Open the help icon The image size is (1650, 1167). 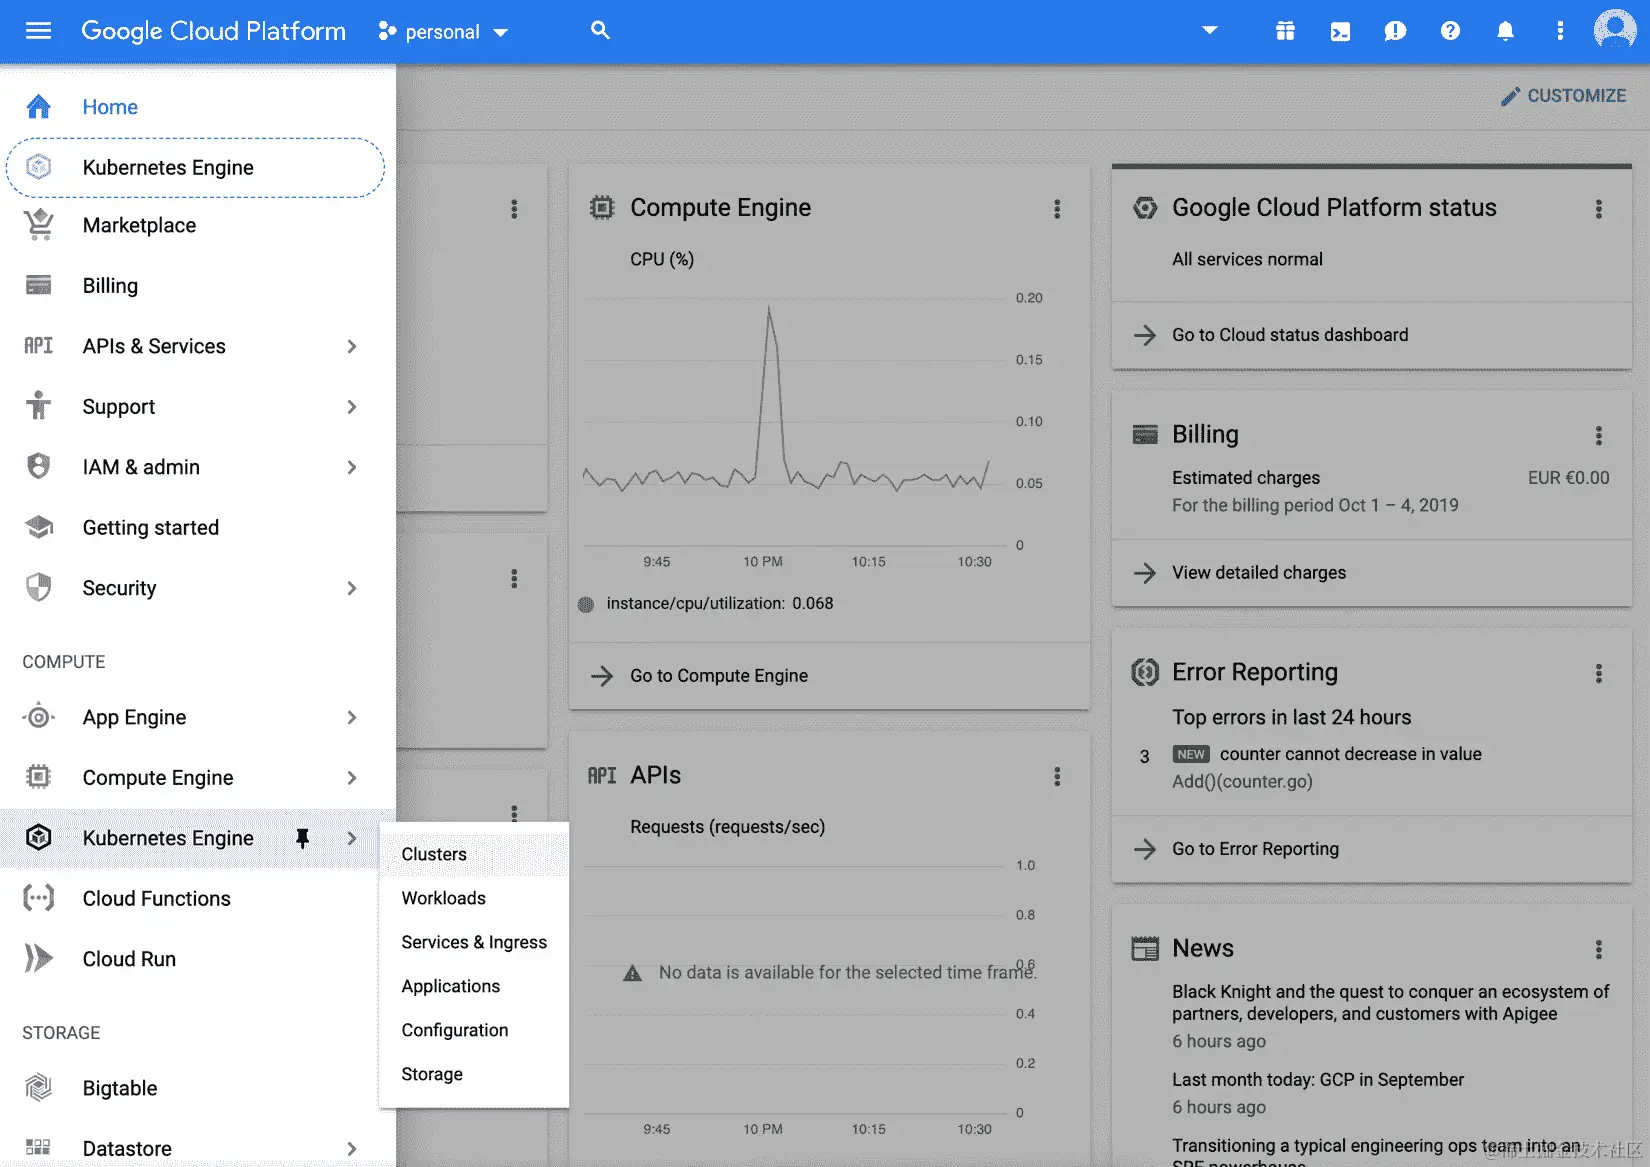(x=1450, y=31)
